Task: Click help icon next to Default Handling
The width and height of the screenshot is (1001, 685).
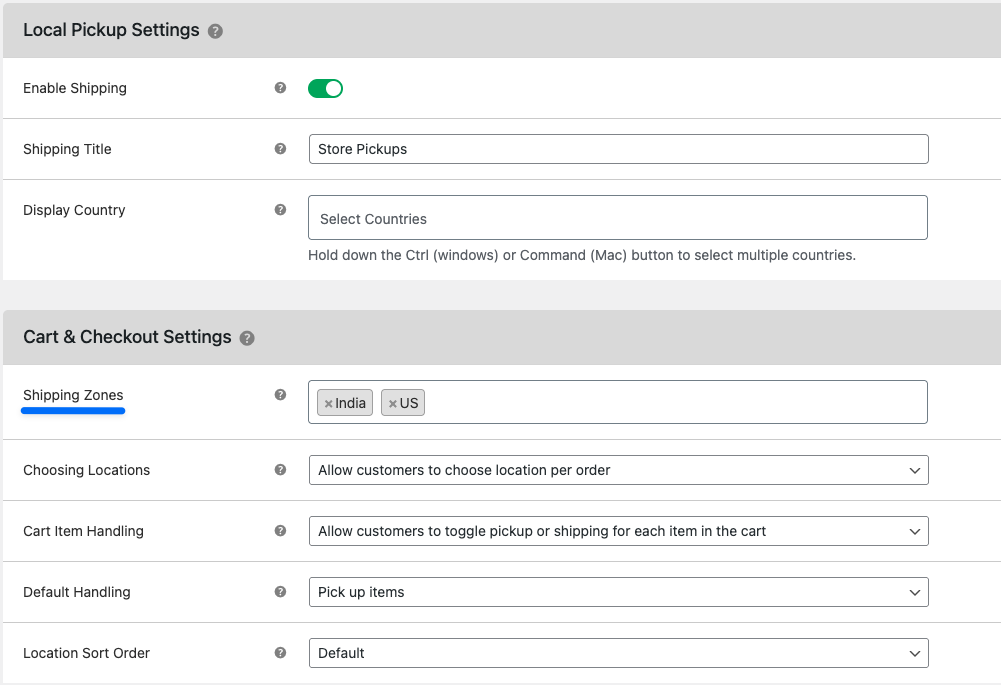Action: point(281,592)
